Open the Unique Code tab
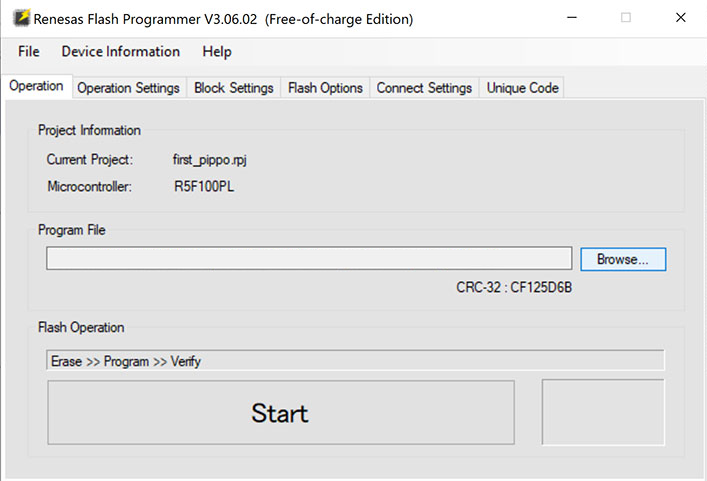 (523, 87)
